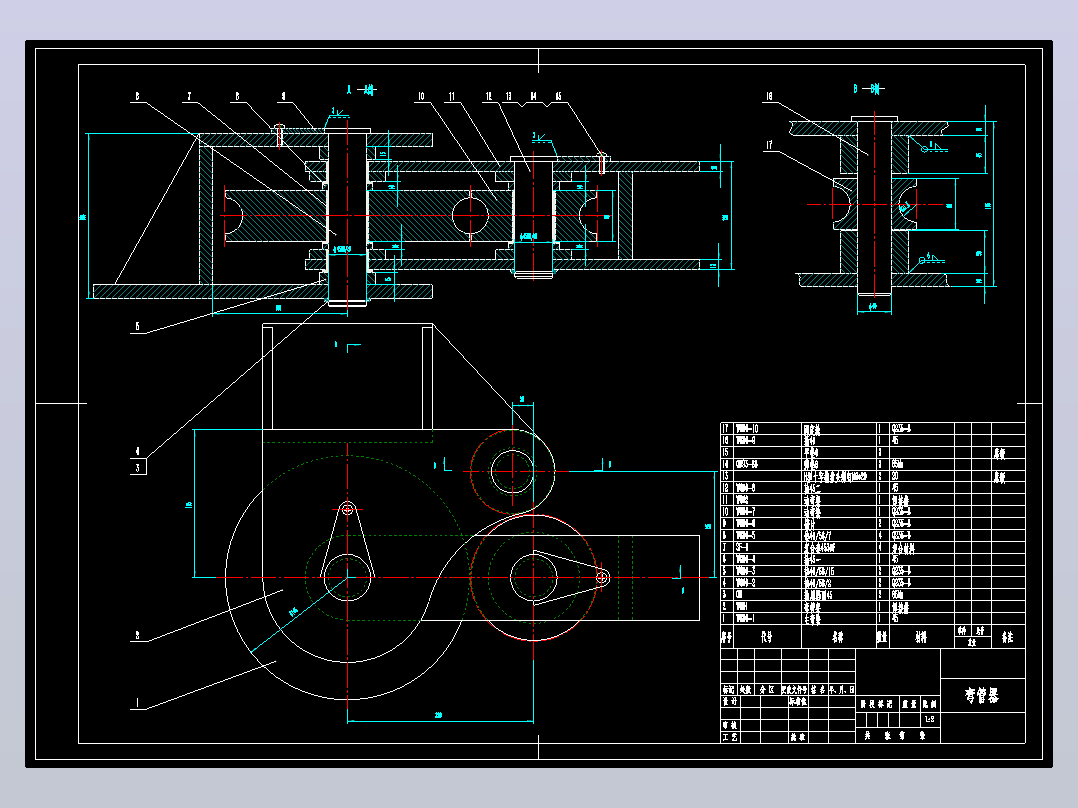Select the red center shaft axis in section B-B
Image resolution: width=1078 pixels, height=808 pixels.
pos(874,206)
